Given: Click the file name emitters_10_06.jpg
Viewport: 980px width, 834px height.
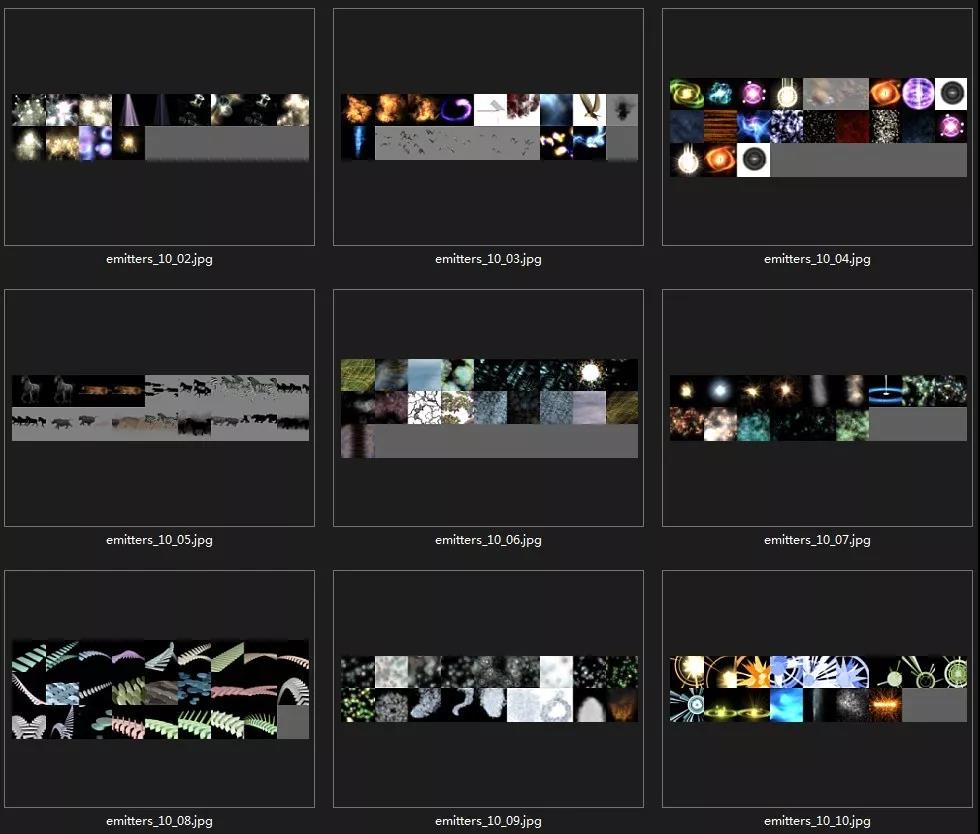Looking at the screenshot, I should click(488, 540).
